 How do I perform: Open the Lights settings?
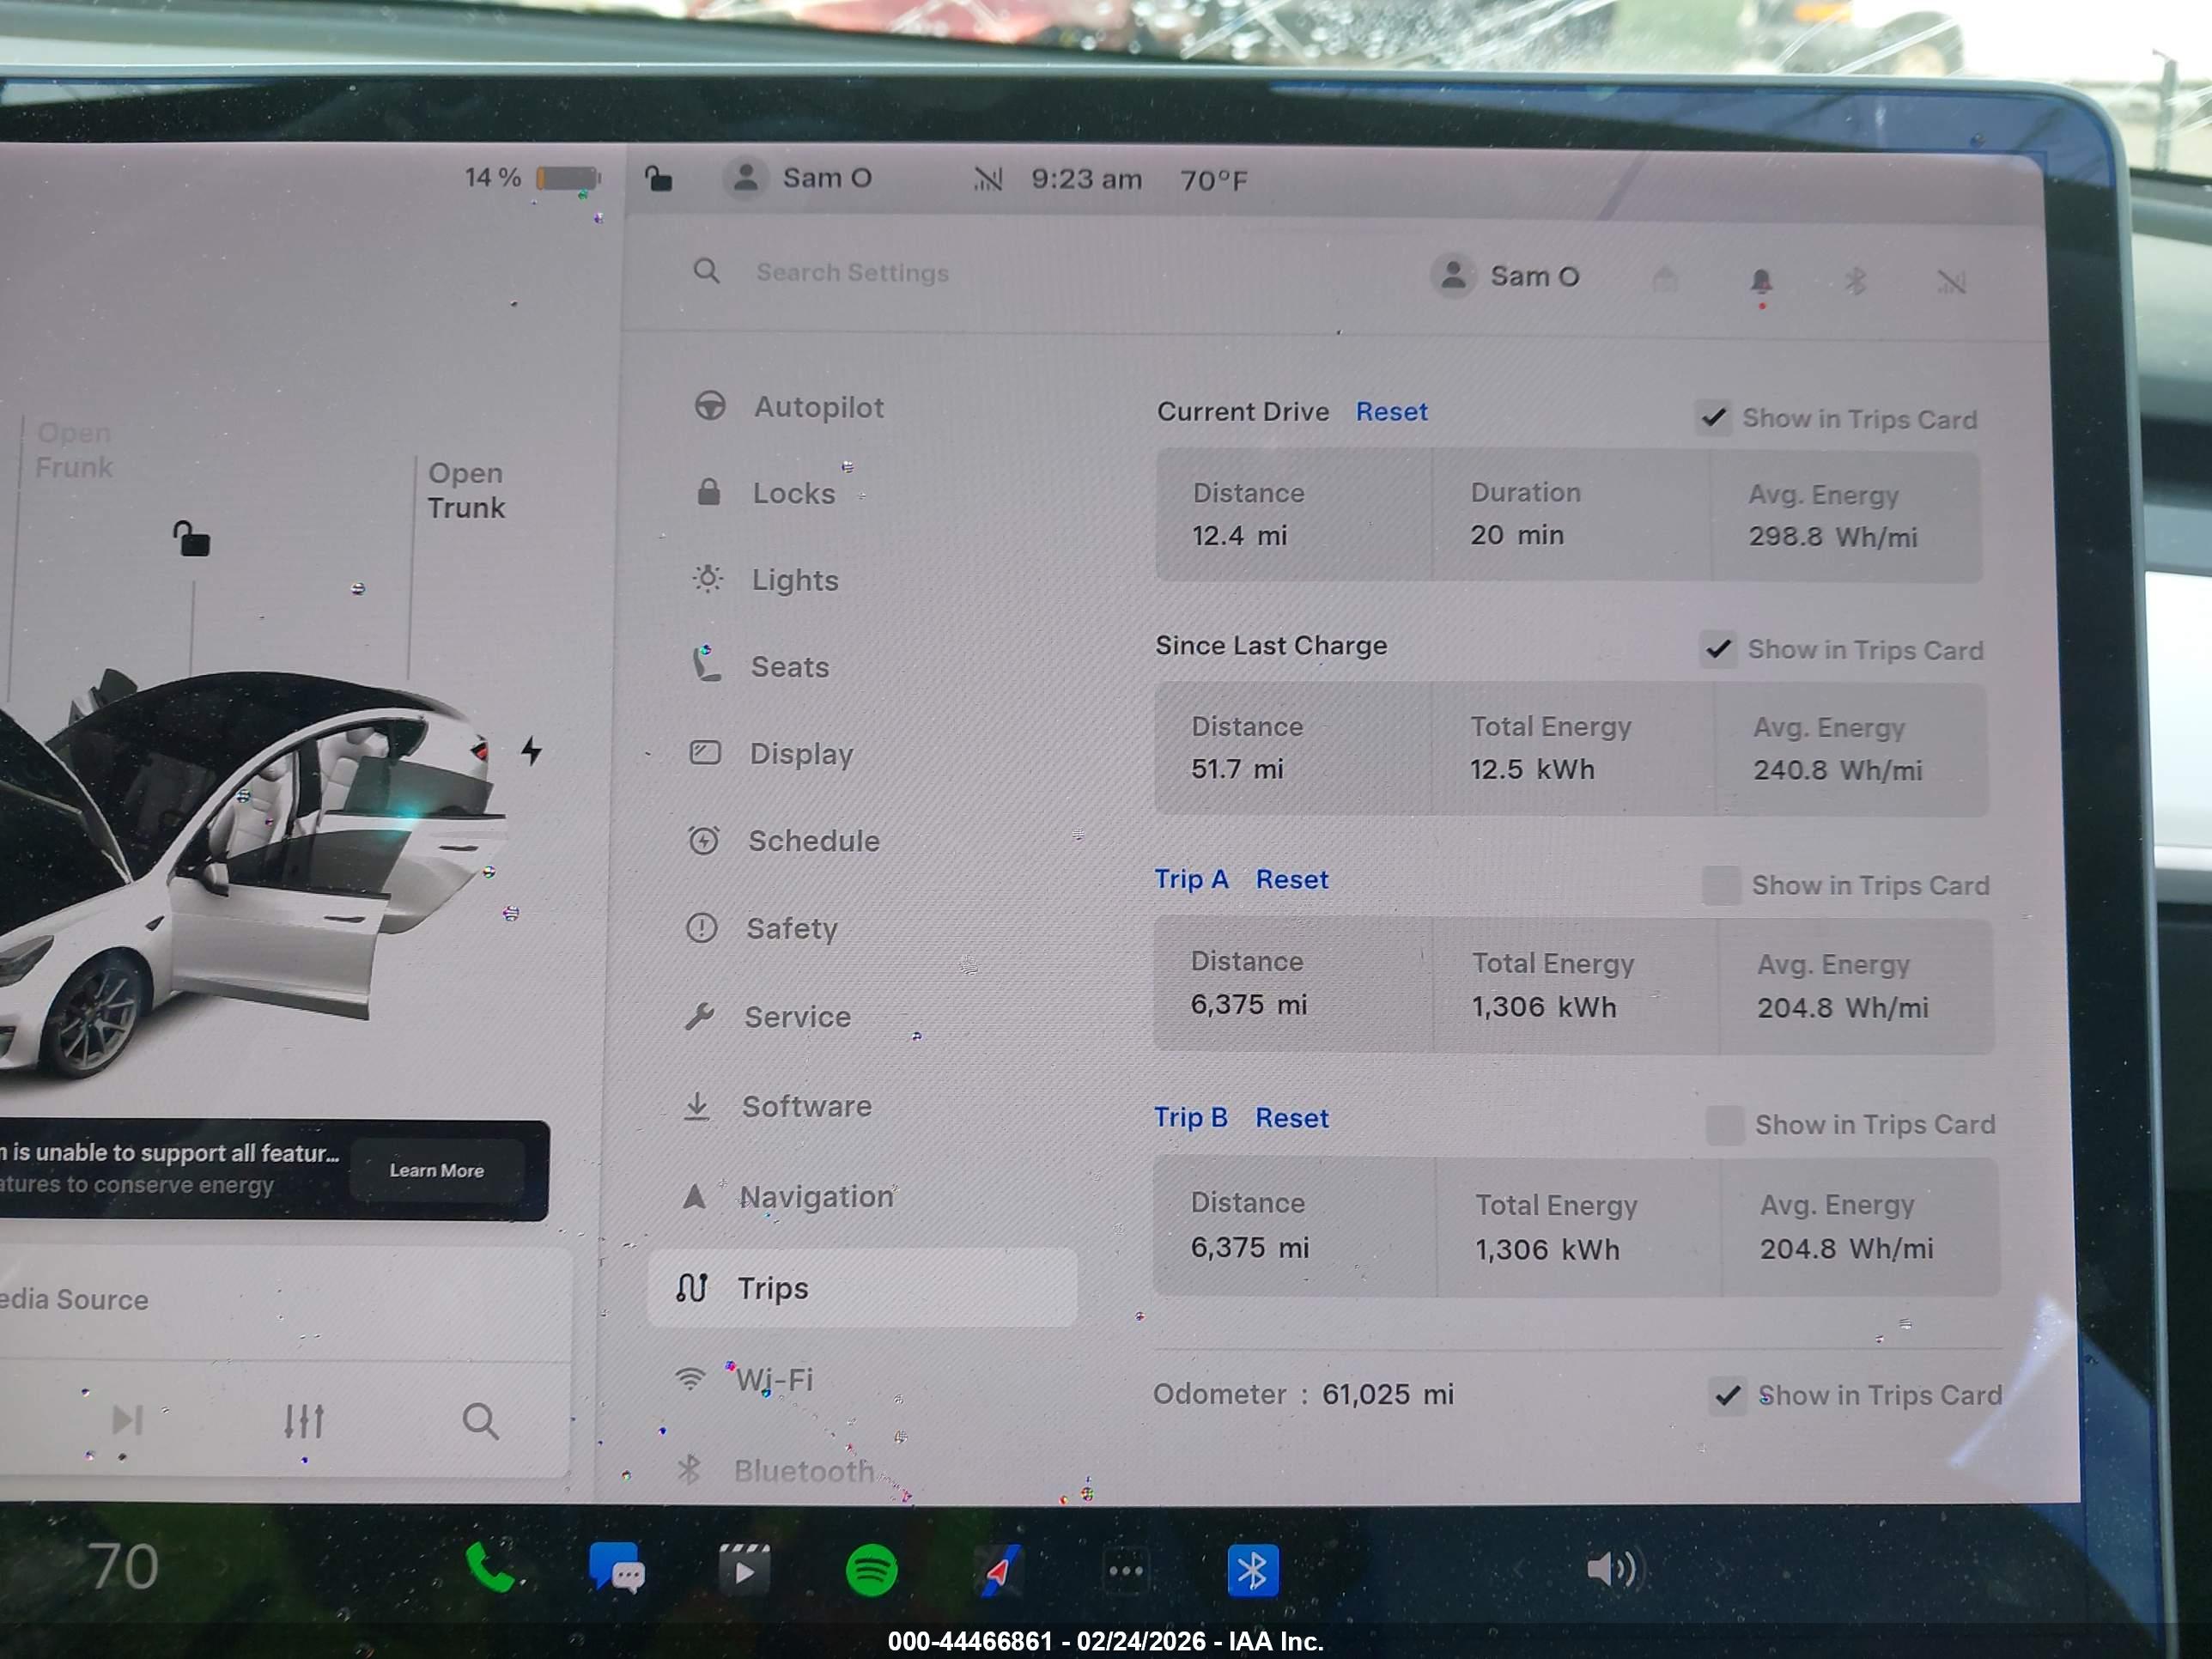766,580
